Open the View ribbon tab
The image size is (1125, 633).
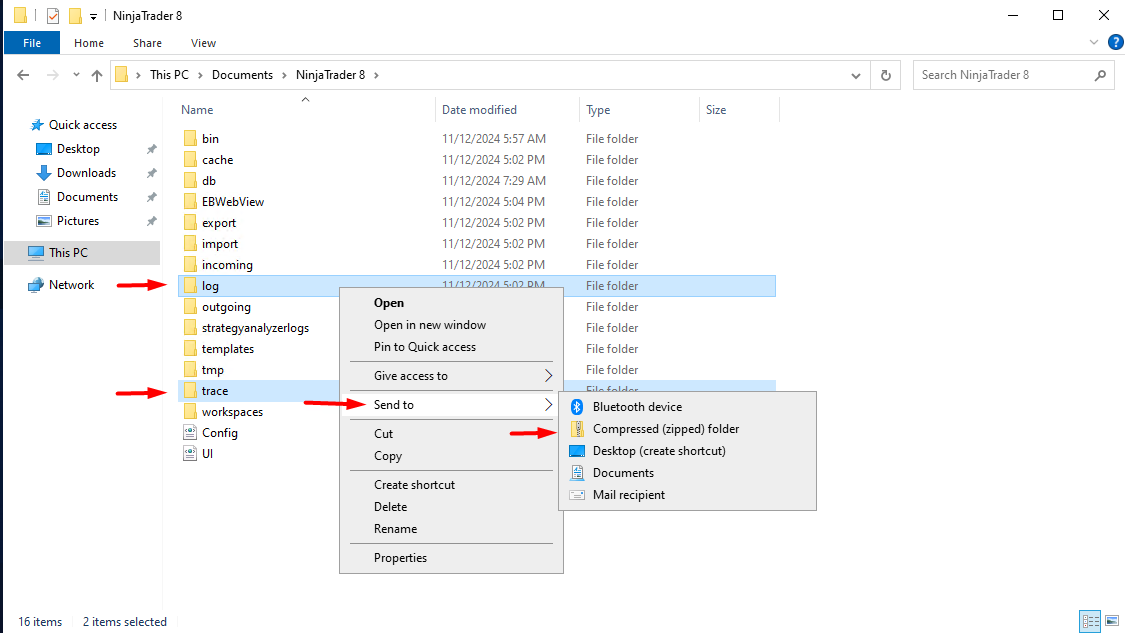click(203, 43)
